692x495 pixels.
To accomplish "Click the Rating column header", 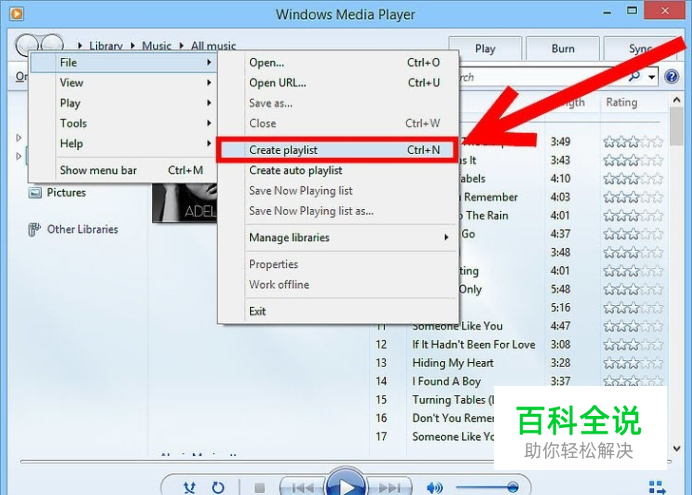I will point(621,102).
